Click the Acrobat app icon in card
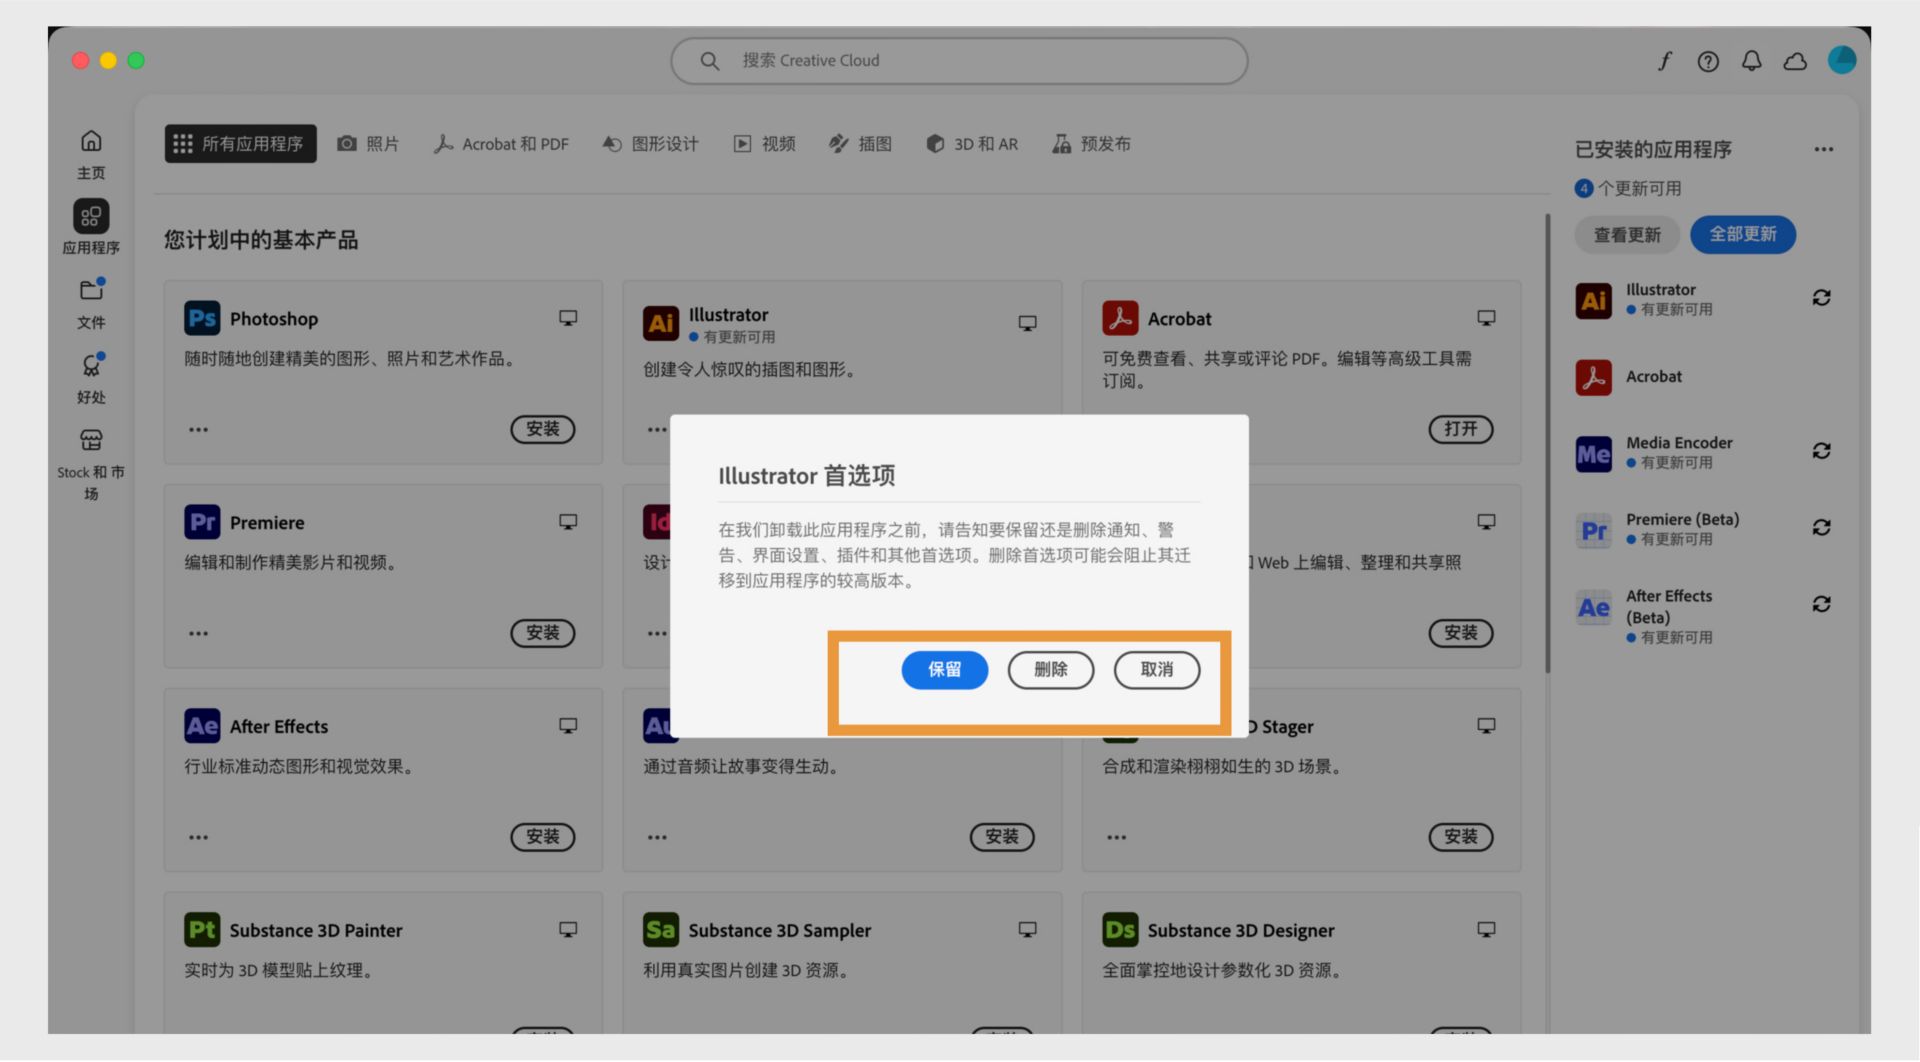The width and height of the screenshot is (1920, 1062). pos(1120,318)
